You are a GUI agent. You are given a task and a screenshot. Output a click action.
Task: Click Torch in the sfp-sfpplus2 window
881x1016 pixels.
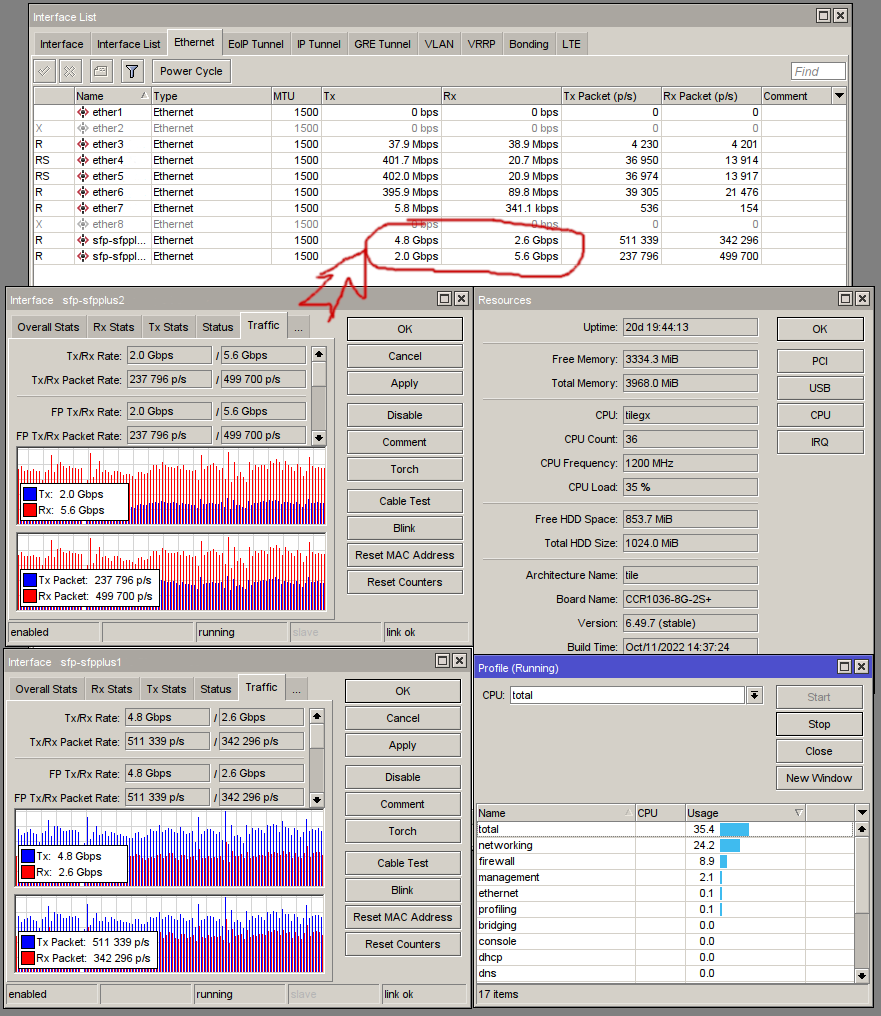[x=405, y=469]
